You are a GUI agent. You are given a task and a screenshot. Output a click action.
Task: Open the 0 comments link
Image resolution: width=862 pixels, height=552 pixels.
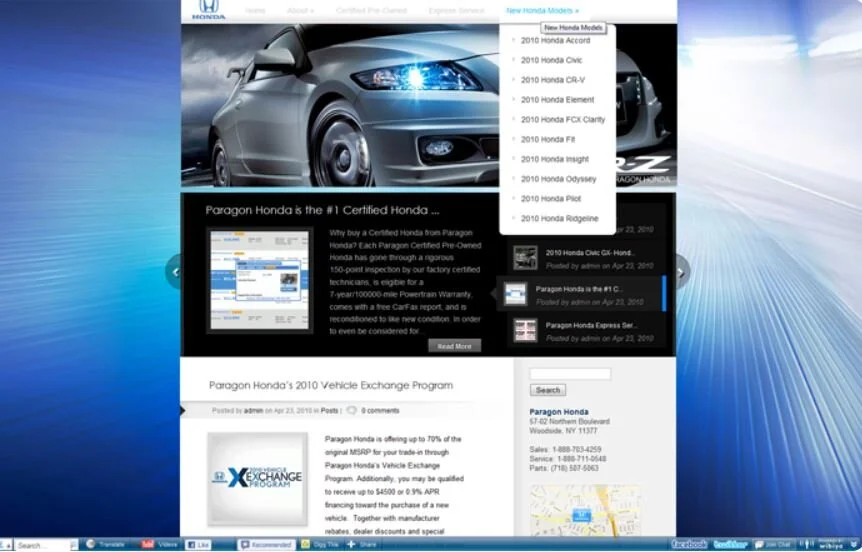click(380, 411)
